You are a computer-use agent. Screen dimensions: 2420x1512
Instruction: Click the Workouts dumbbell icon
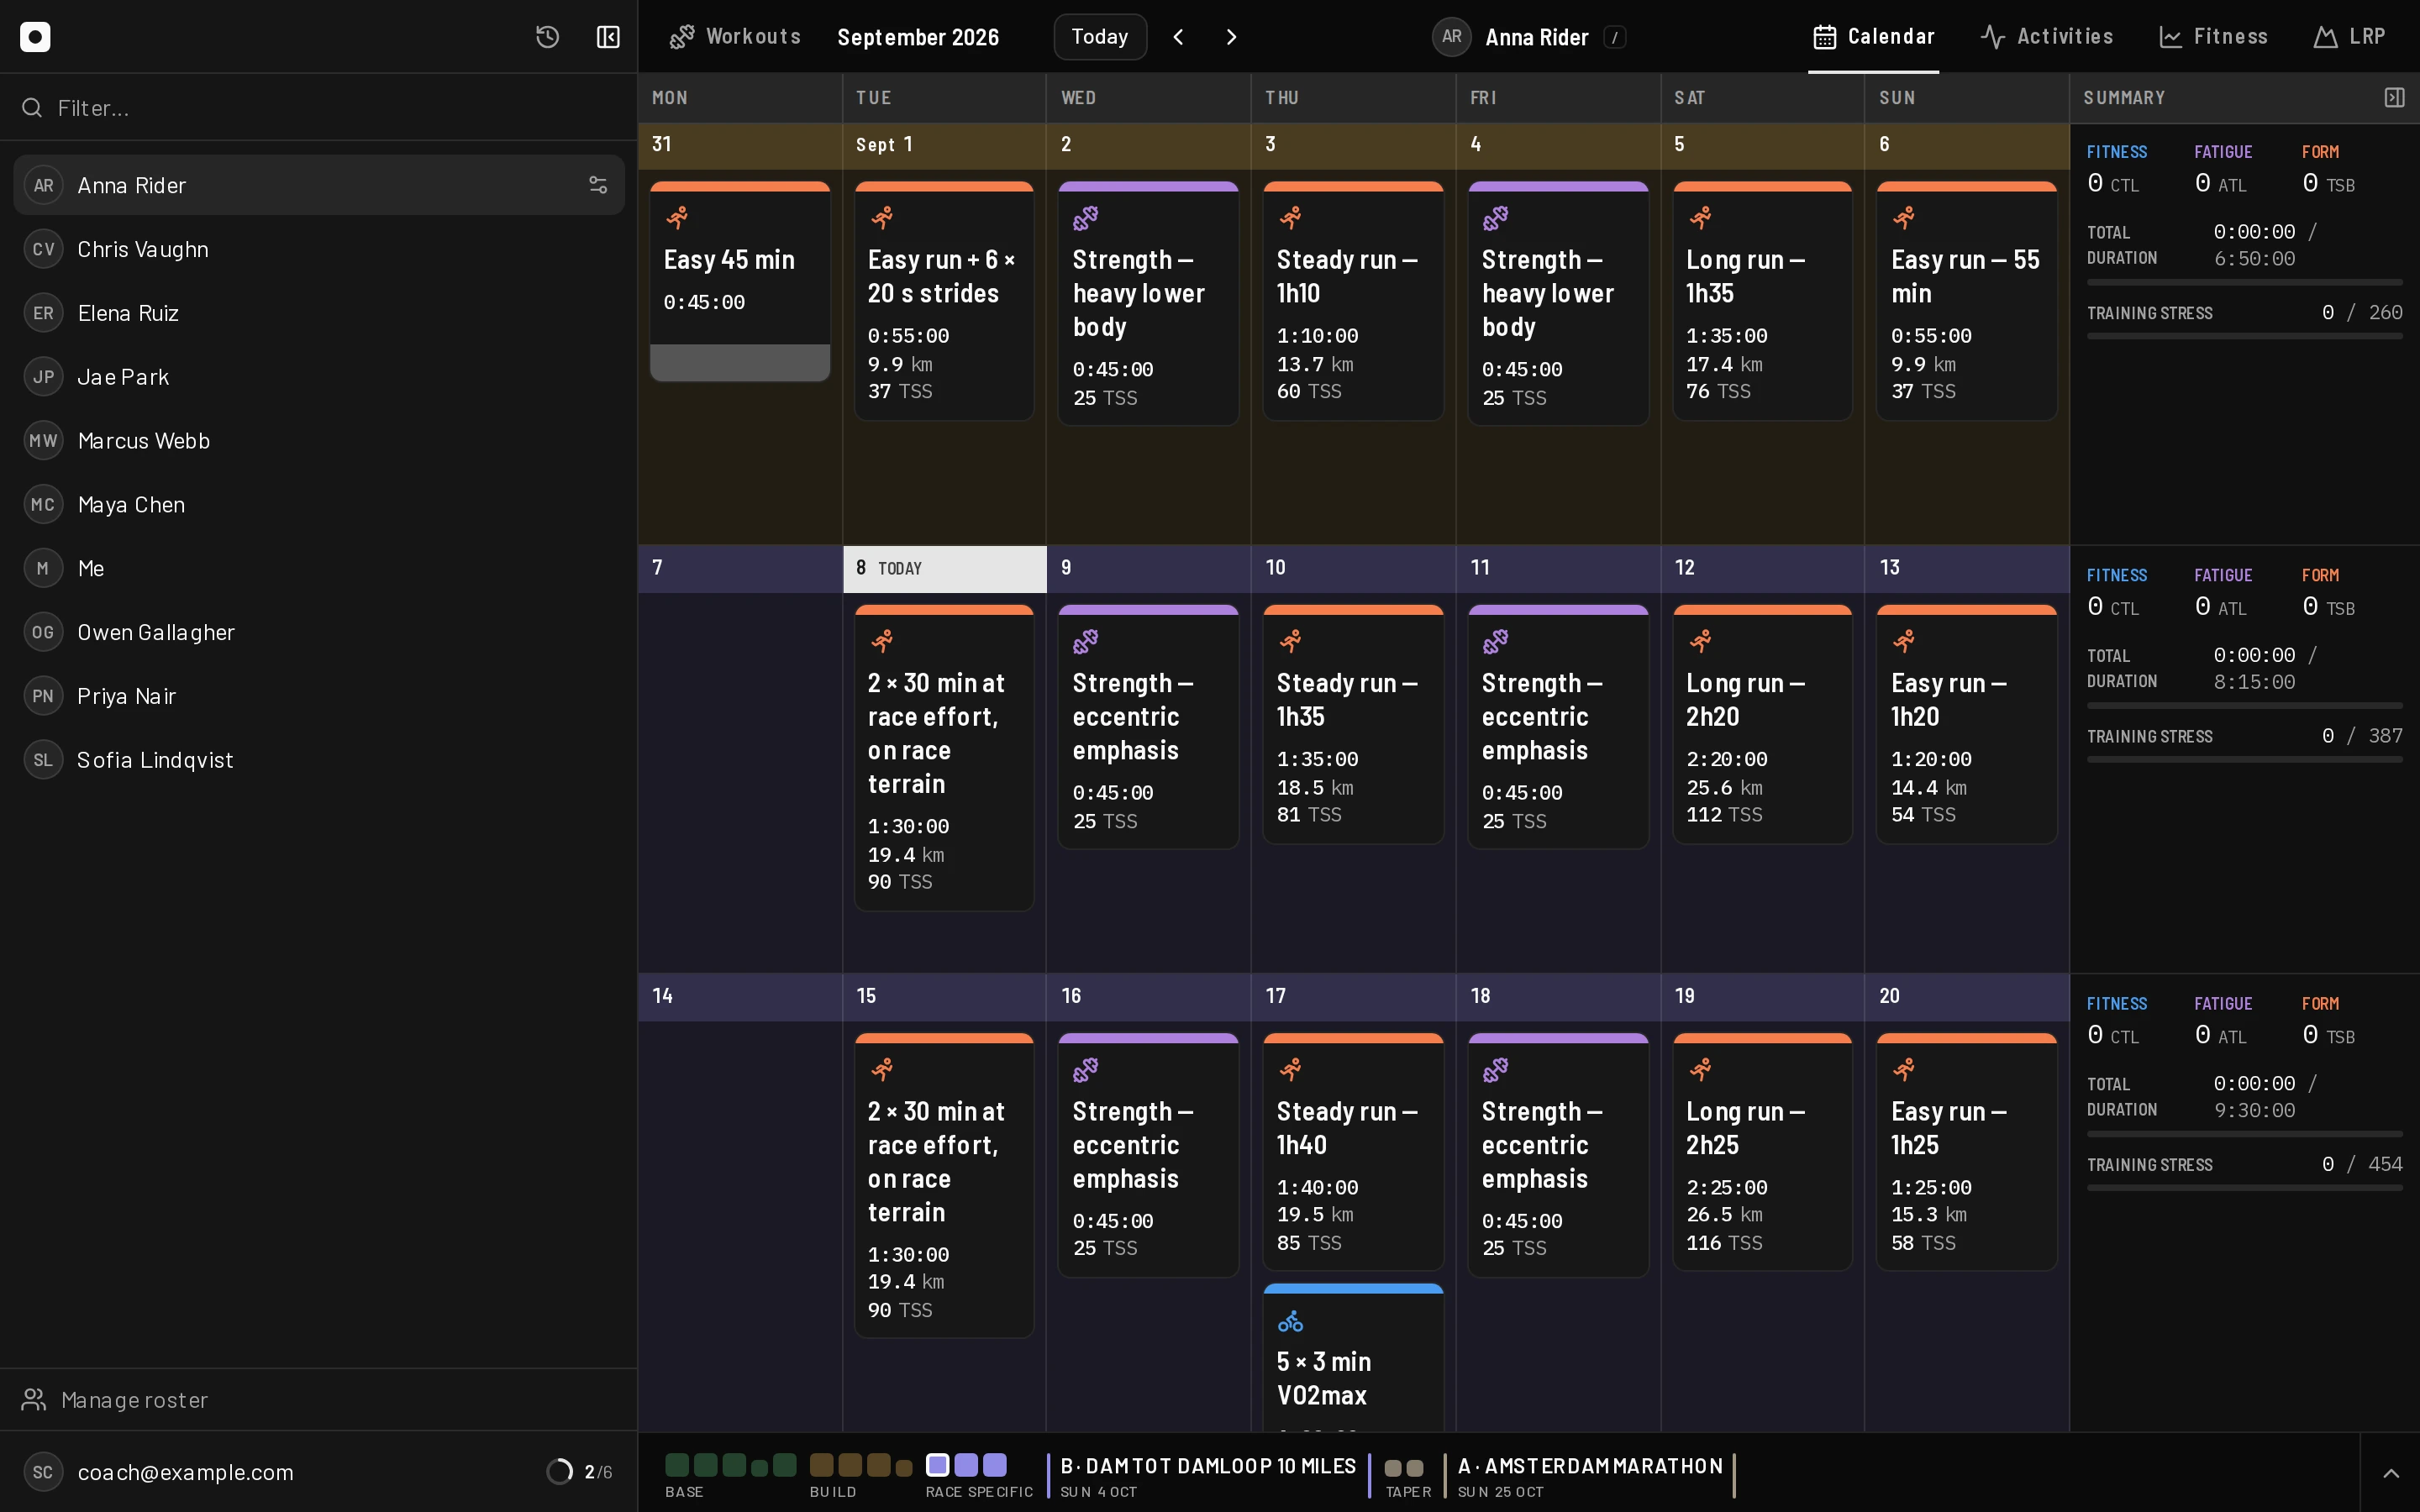682,37
